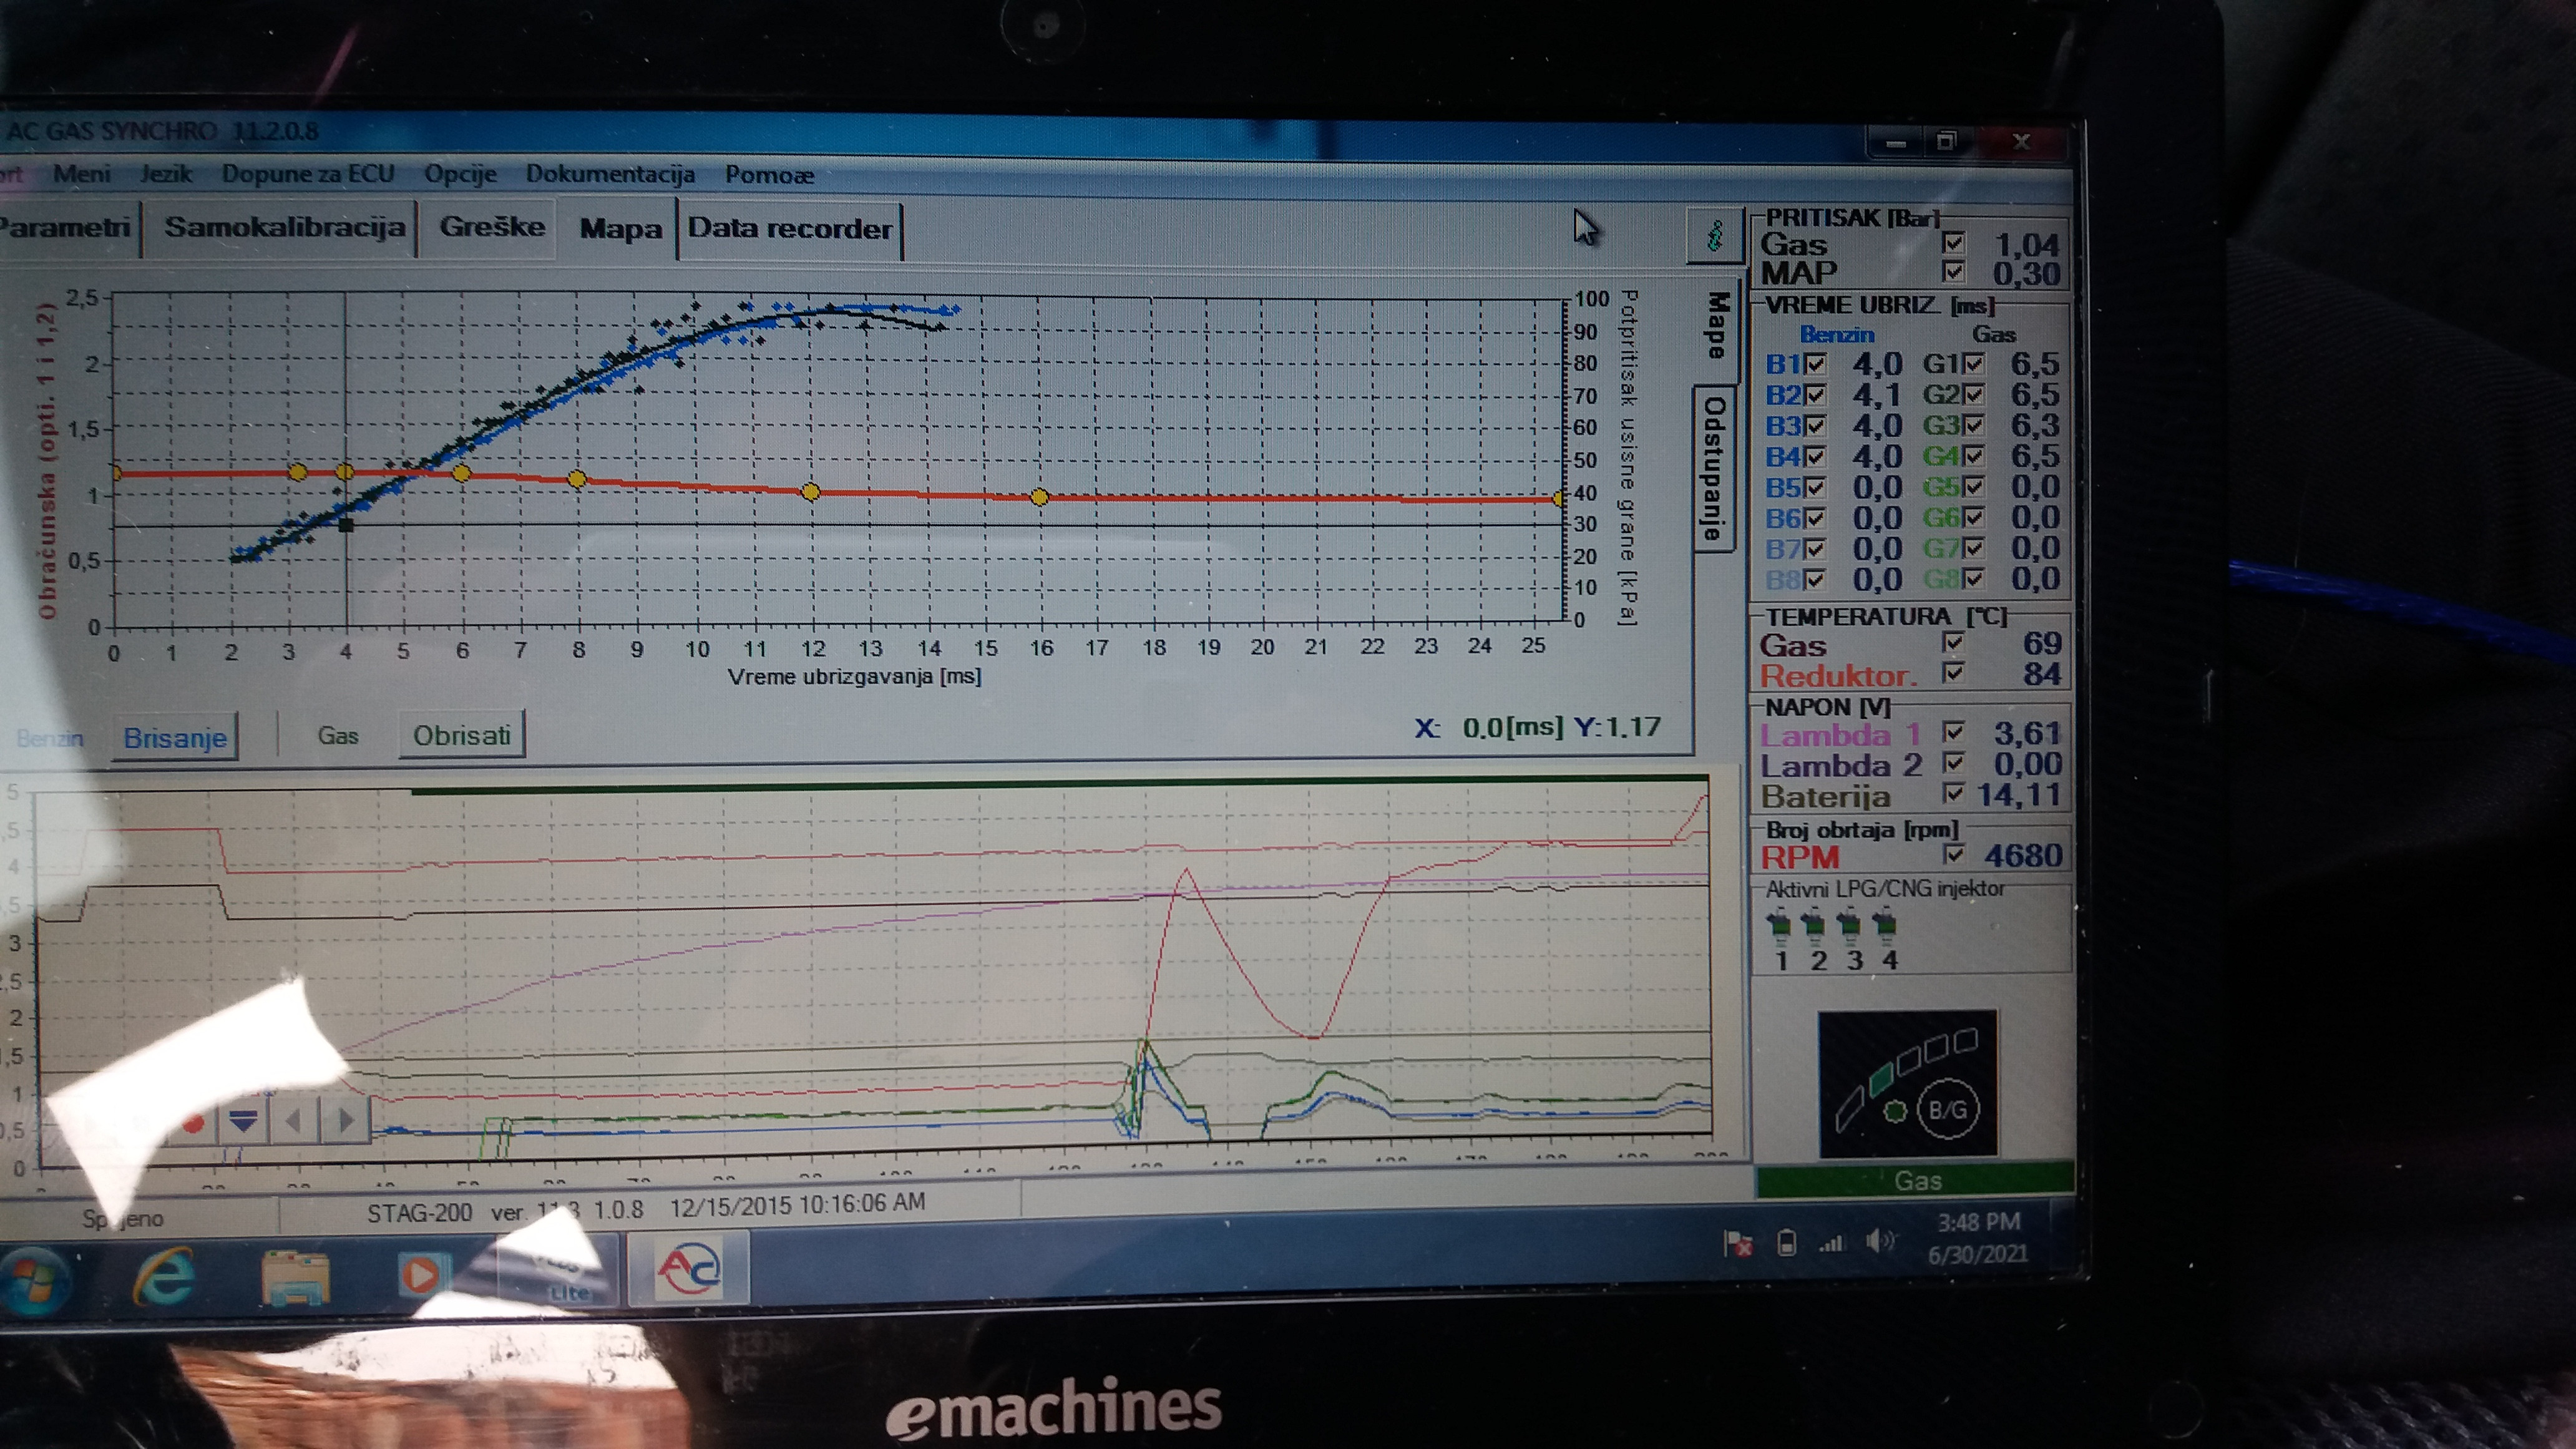Toggle the Reduktor temperature checkbox
This screenshot has height=1449, width=2576.
coord(1953,672)
